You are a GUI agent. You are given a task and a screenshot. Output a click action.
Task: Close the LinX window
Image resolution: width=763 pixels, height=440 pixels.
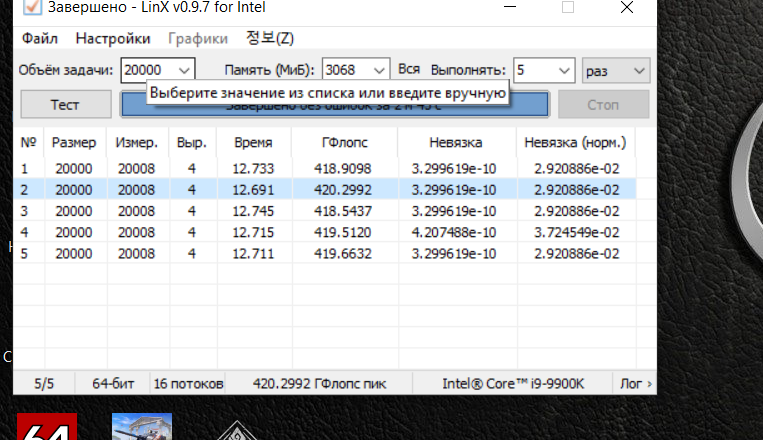coord(627,7)
